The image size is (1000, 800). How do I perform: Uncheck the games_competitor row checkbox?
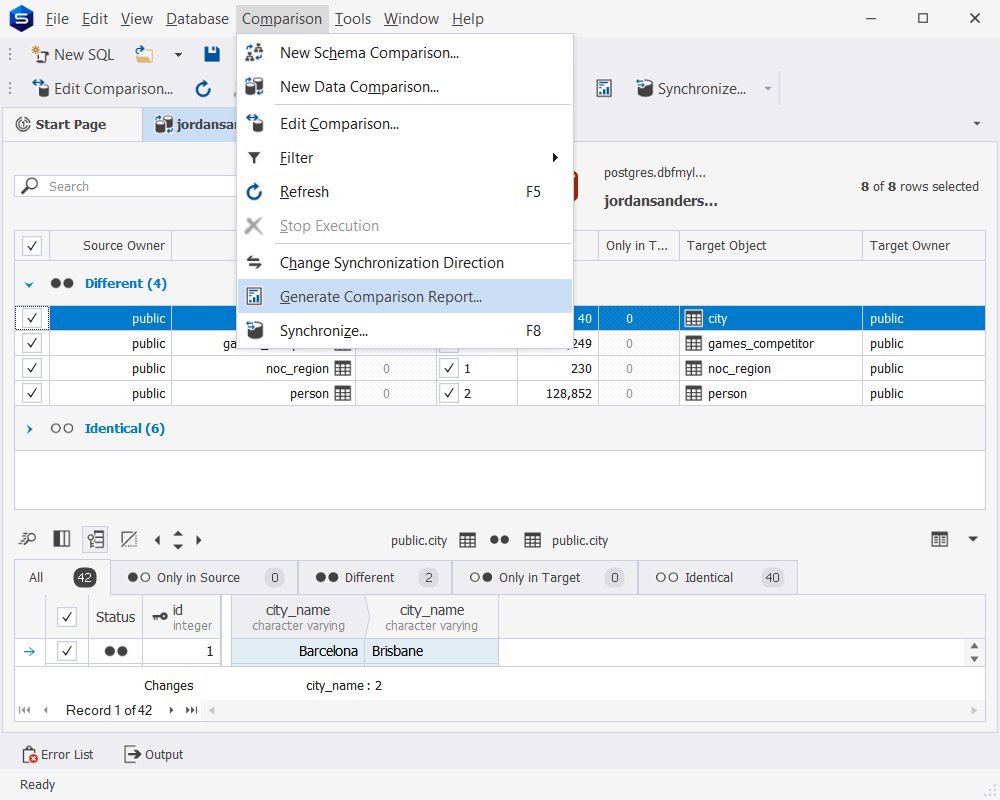(32, 343)
